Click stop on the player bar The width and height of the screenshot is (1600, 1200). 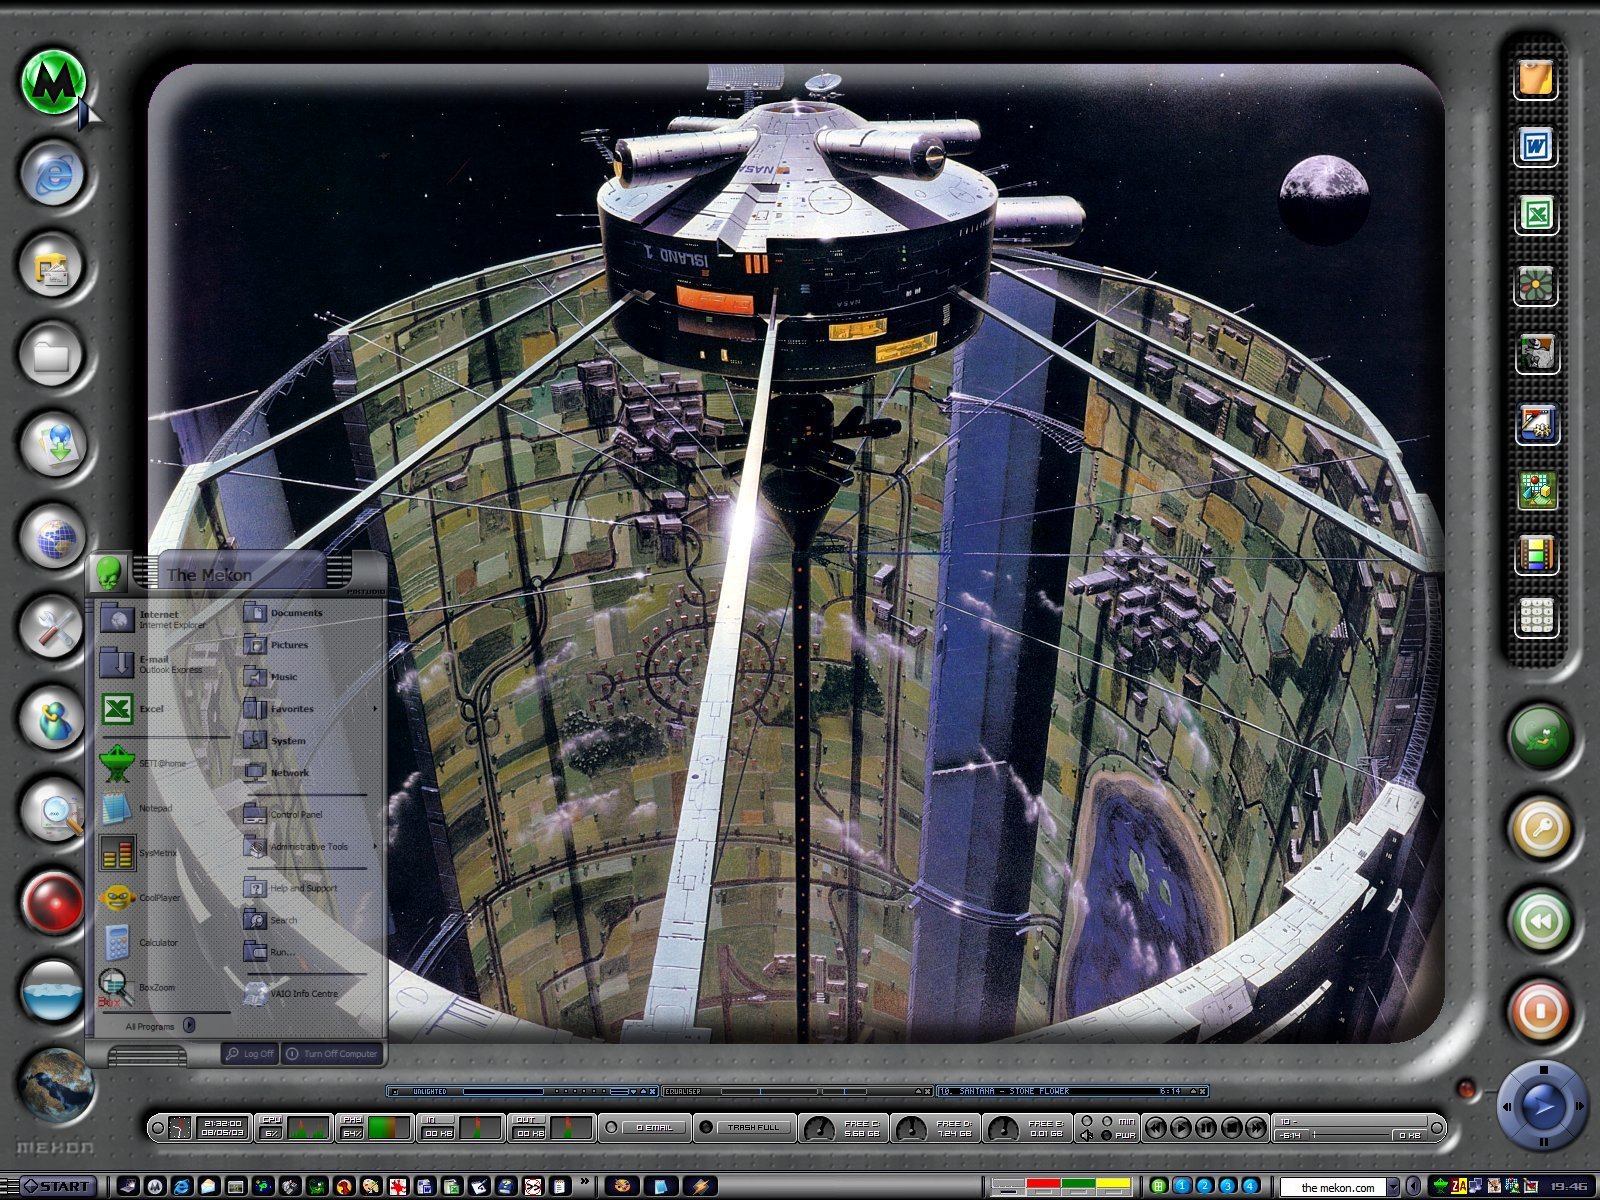(x=1231, y=1128)
